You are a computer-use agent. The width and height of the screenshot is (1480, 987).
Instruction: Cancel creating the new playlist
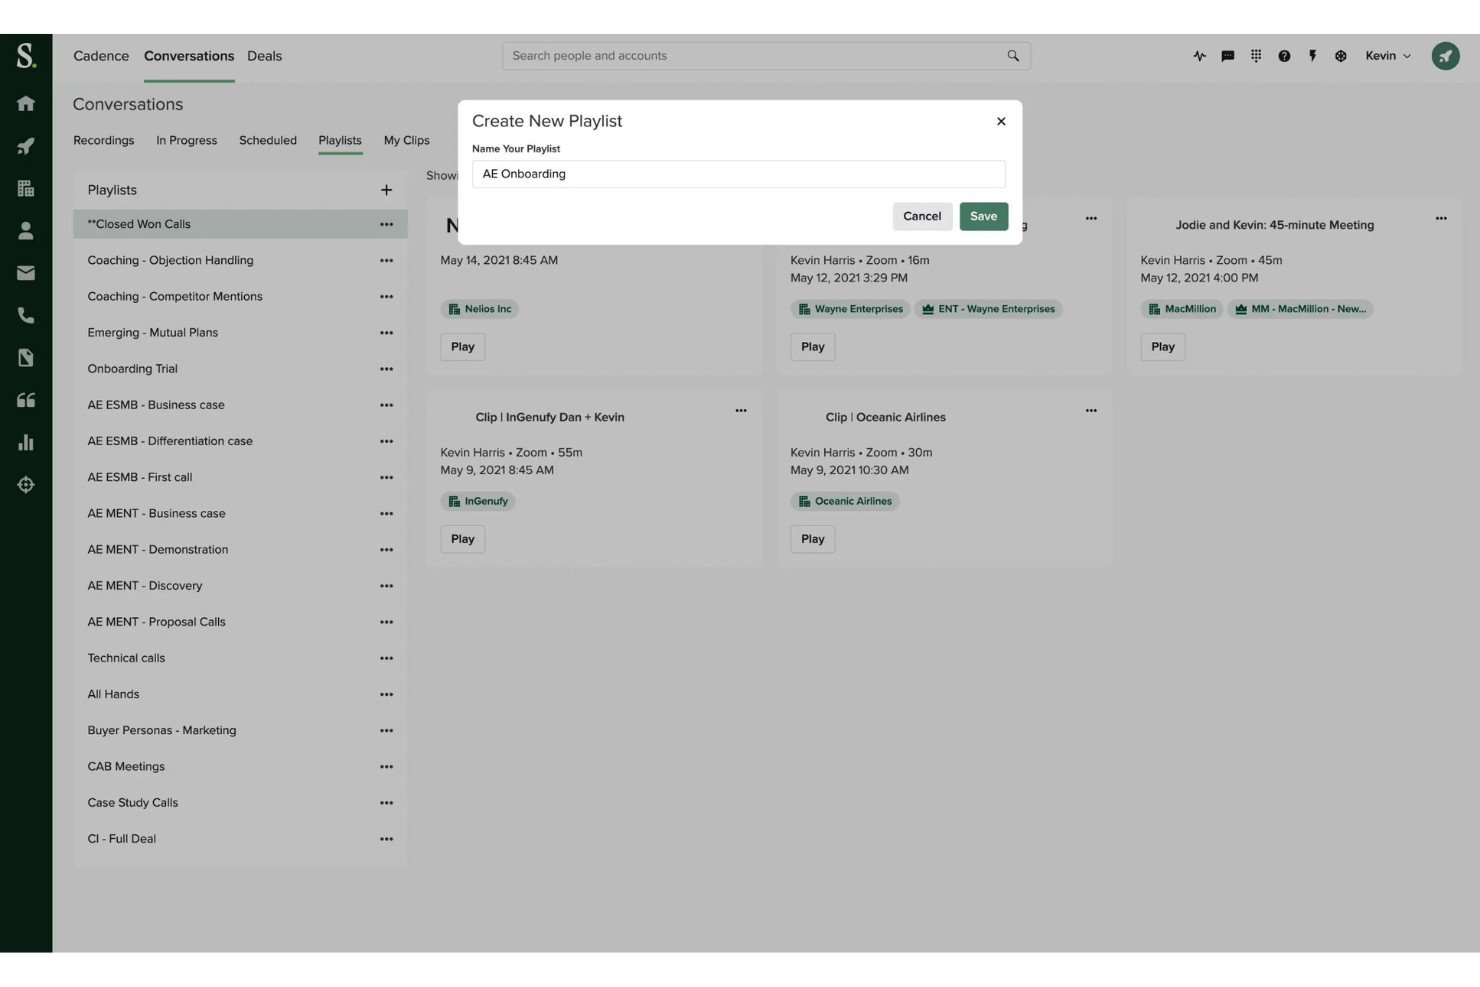coord(921,216)
